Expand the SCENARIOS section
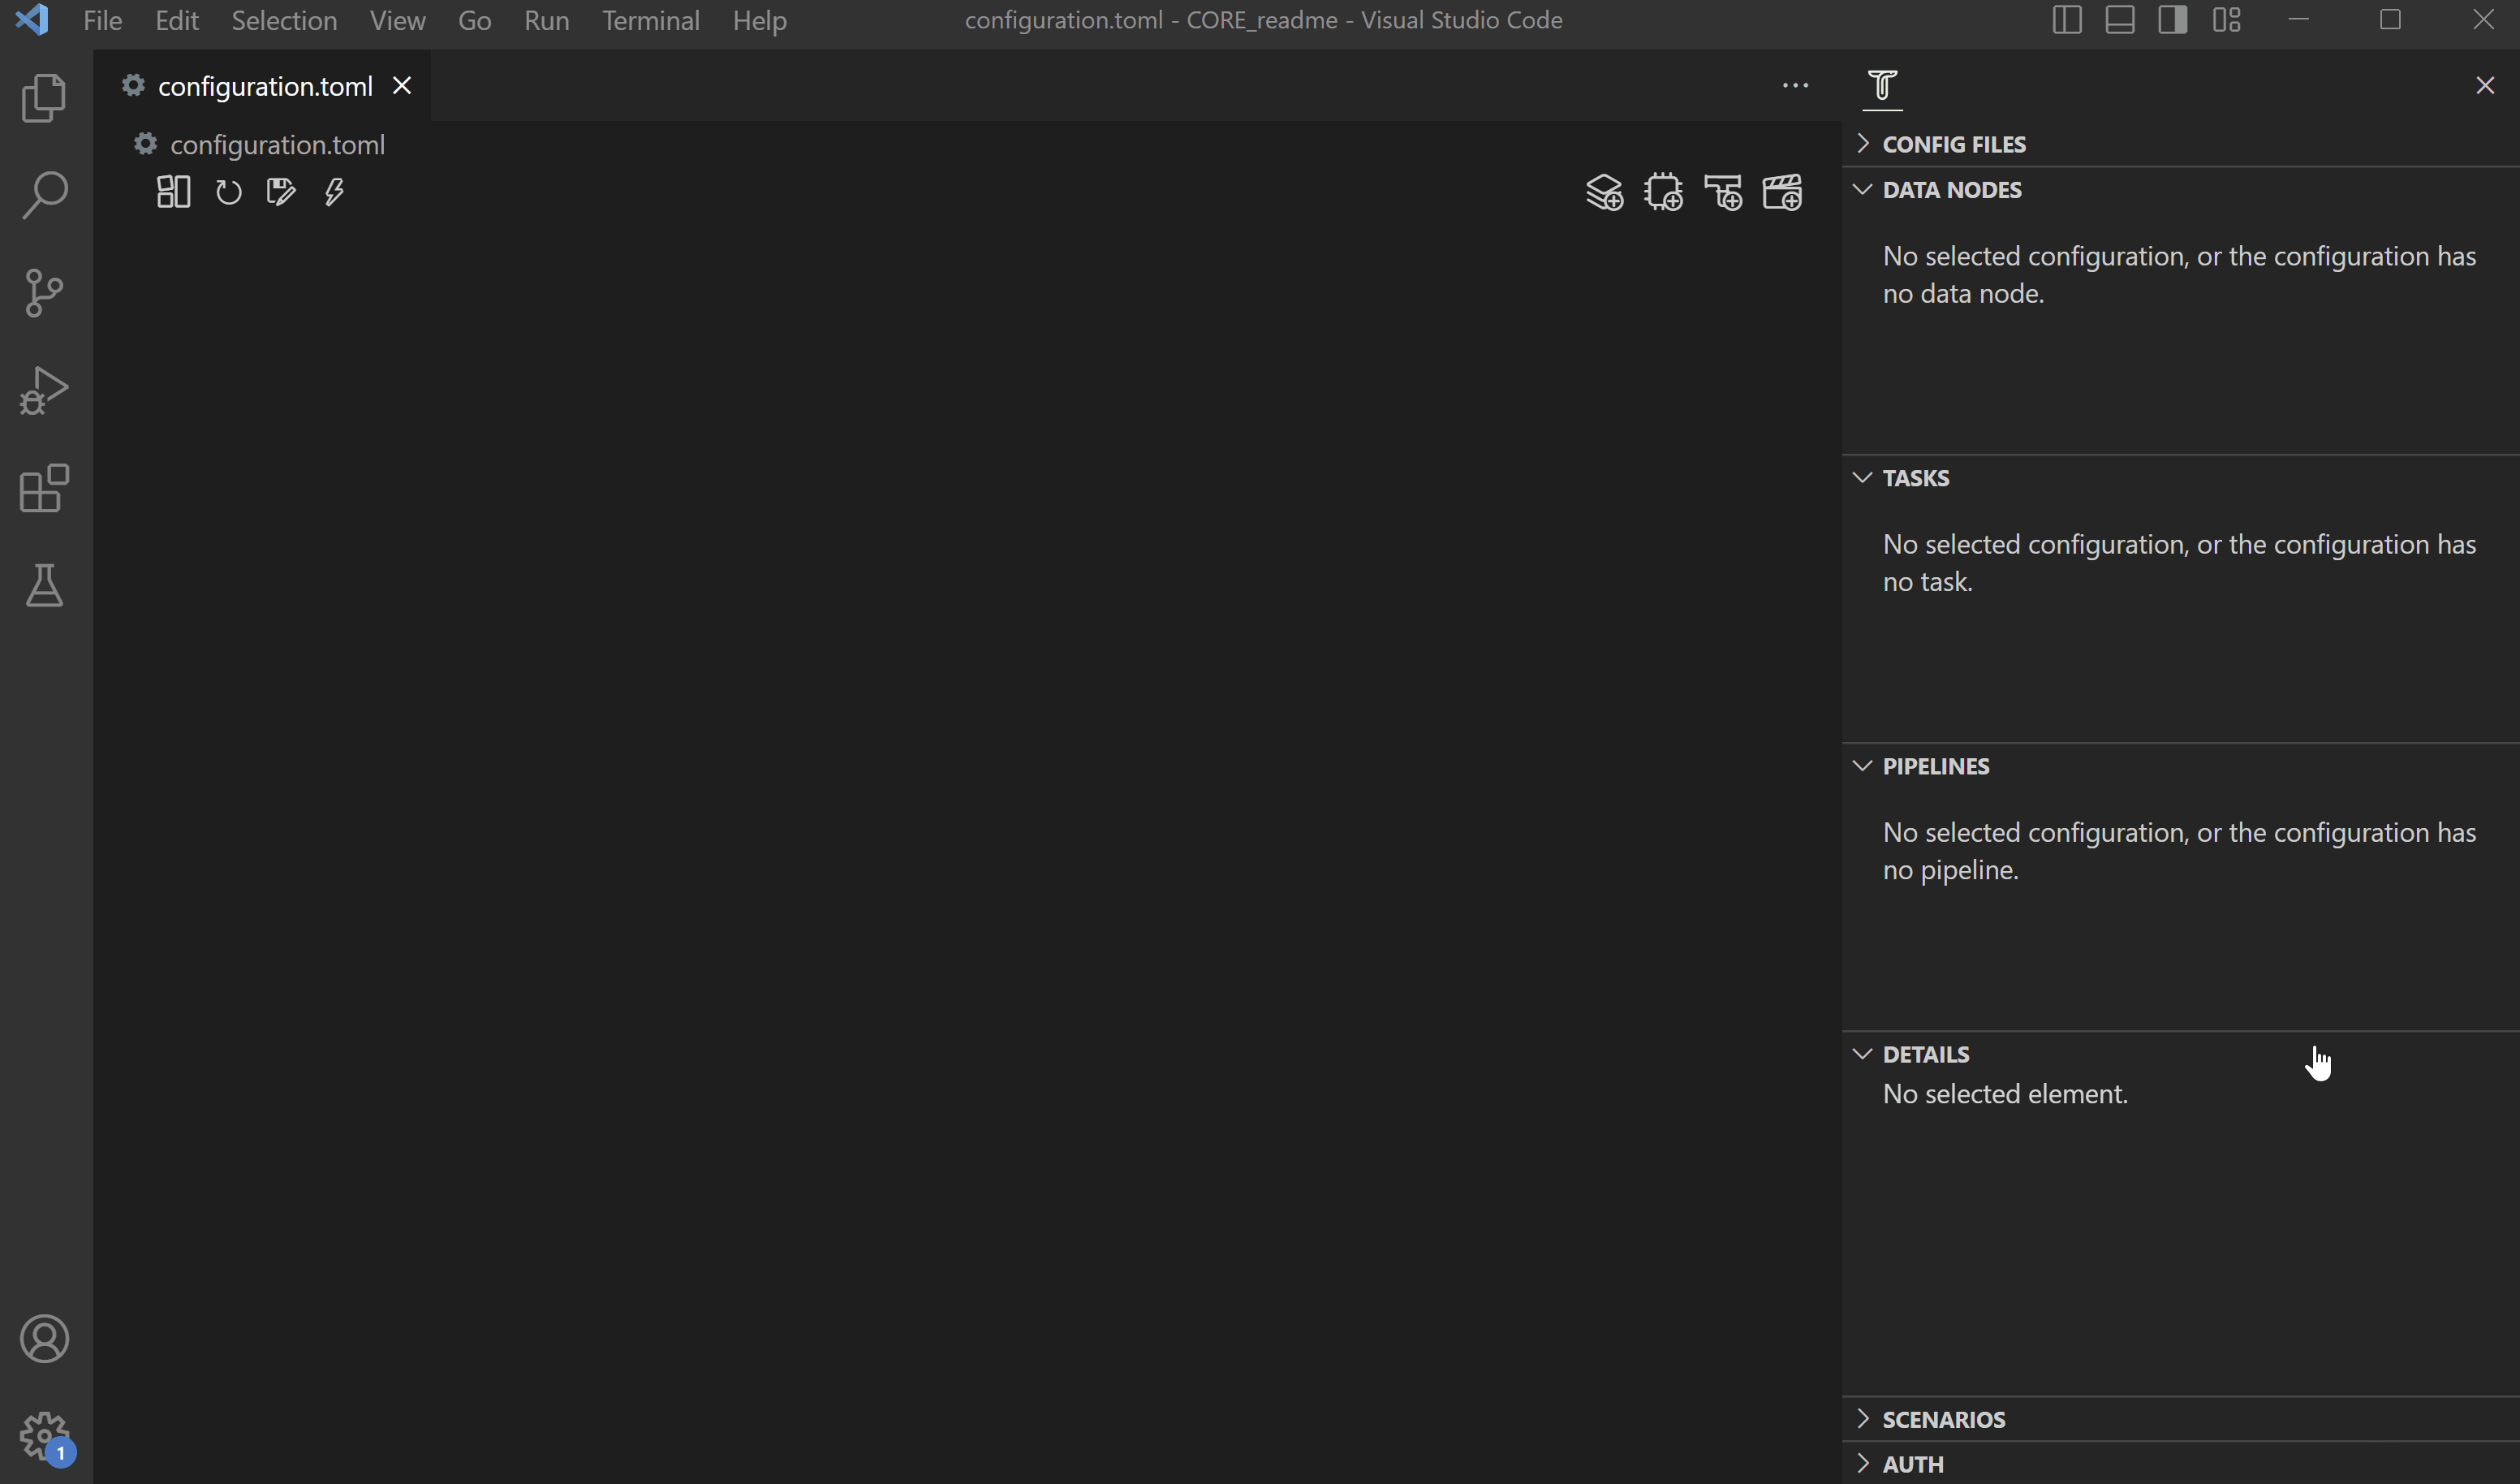This screenshot has width=2520, height=1484. (x=1943, y=1419)
